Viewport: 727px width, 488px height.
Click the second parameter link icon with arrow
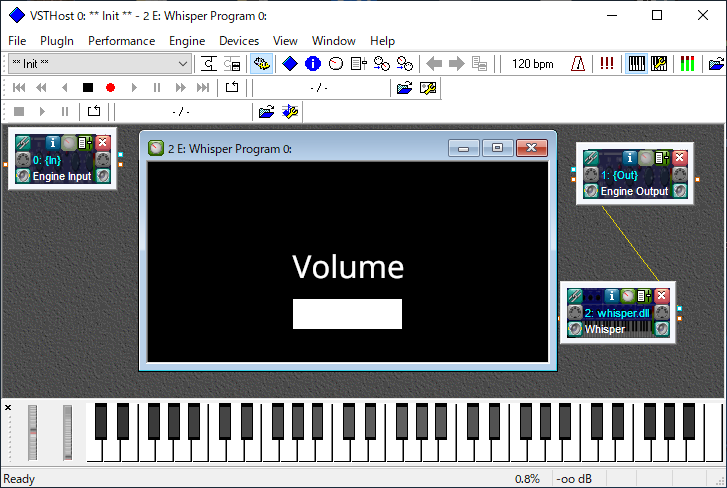[404, 63]
